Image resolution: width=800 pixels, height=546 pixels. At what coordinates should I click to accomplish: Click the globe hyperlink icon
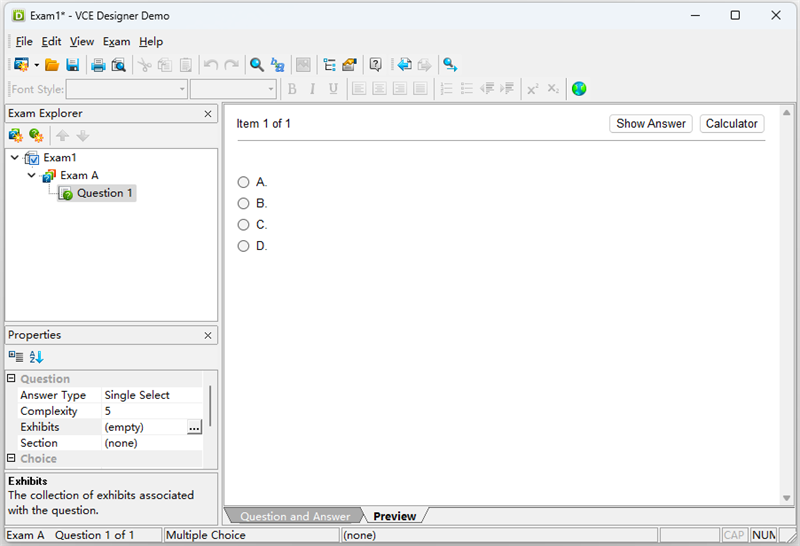(x=579, y=89)
